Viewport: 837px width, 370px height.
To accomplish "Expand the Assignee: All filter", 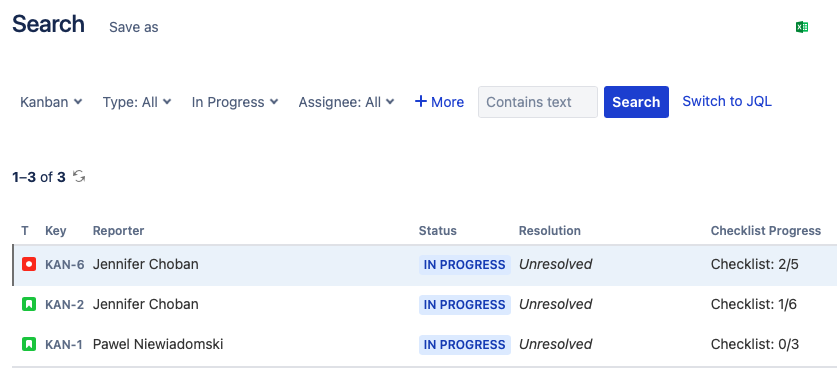I will [346, 102].
